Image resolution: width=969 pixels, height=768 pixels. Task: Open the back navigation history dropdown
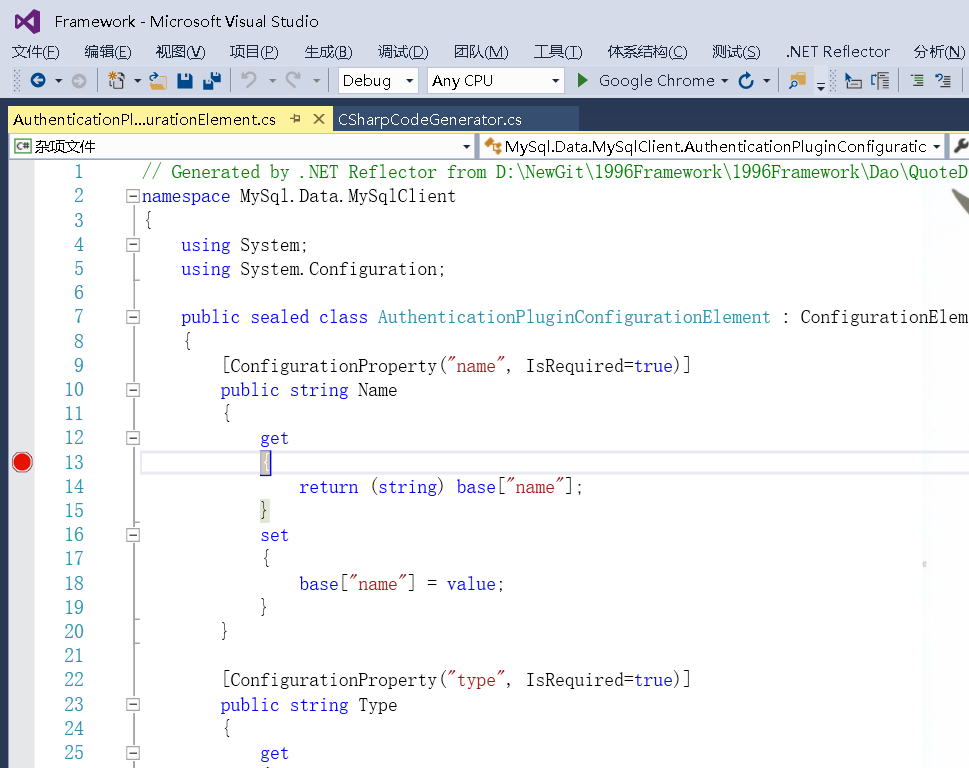pyautogui.click(x=59, y=81)
